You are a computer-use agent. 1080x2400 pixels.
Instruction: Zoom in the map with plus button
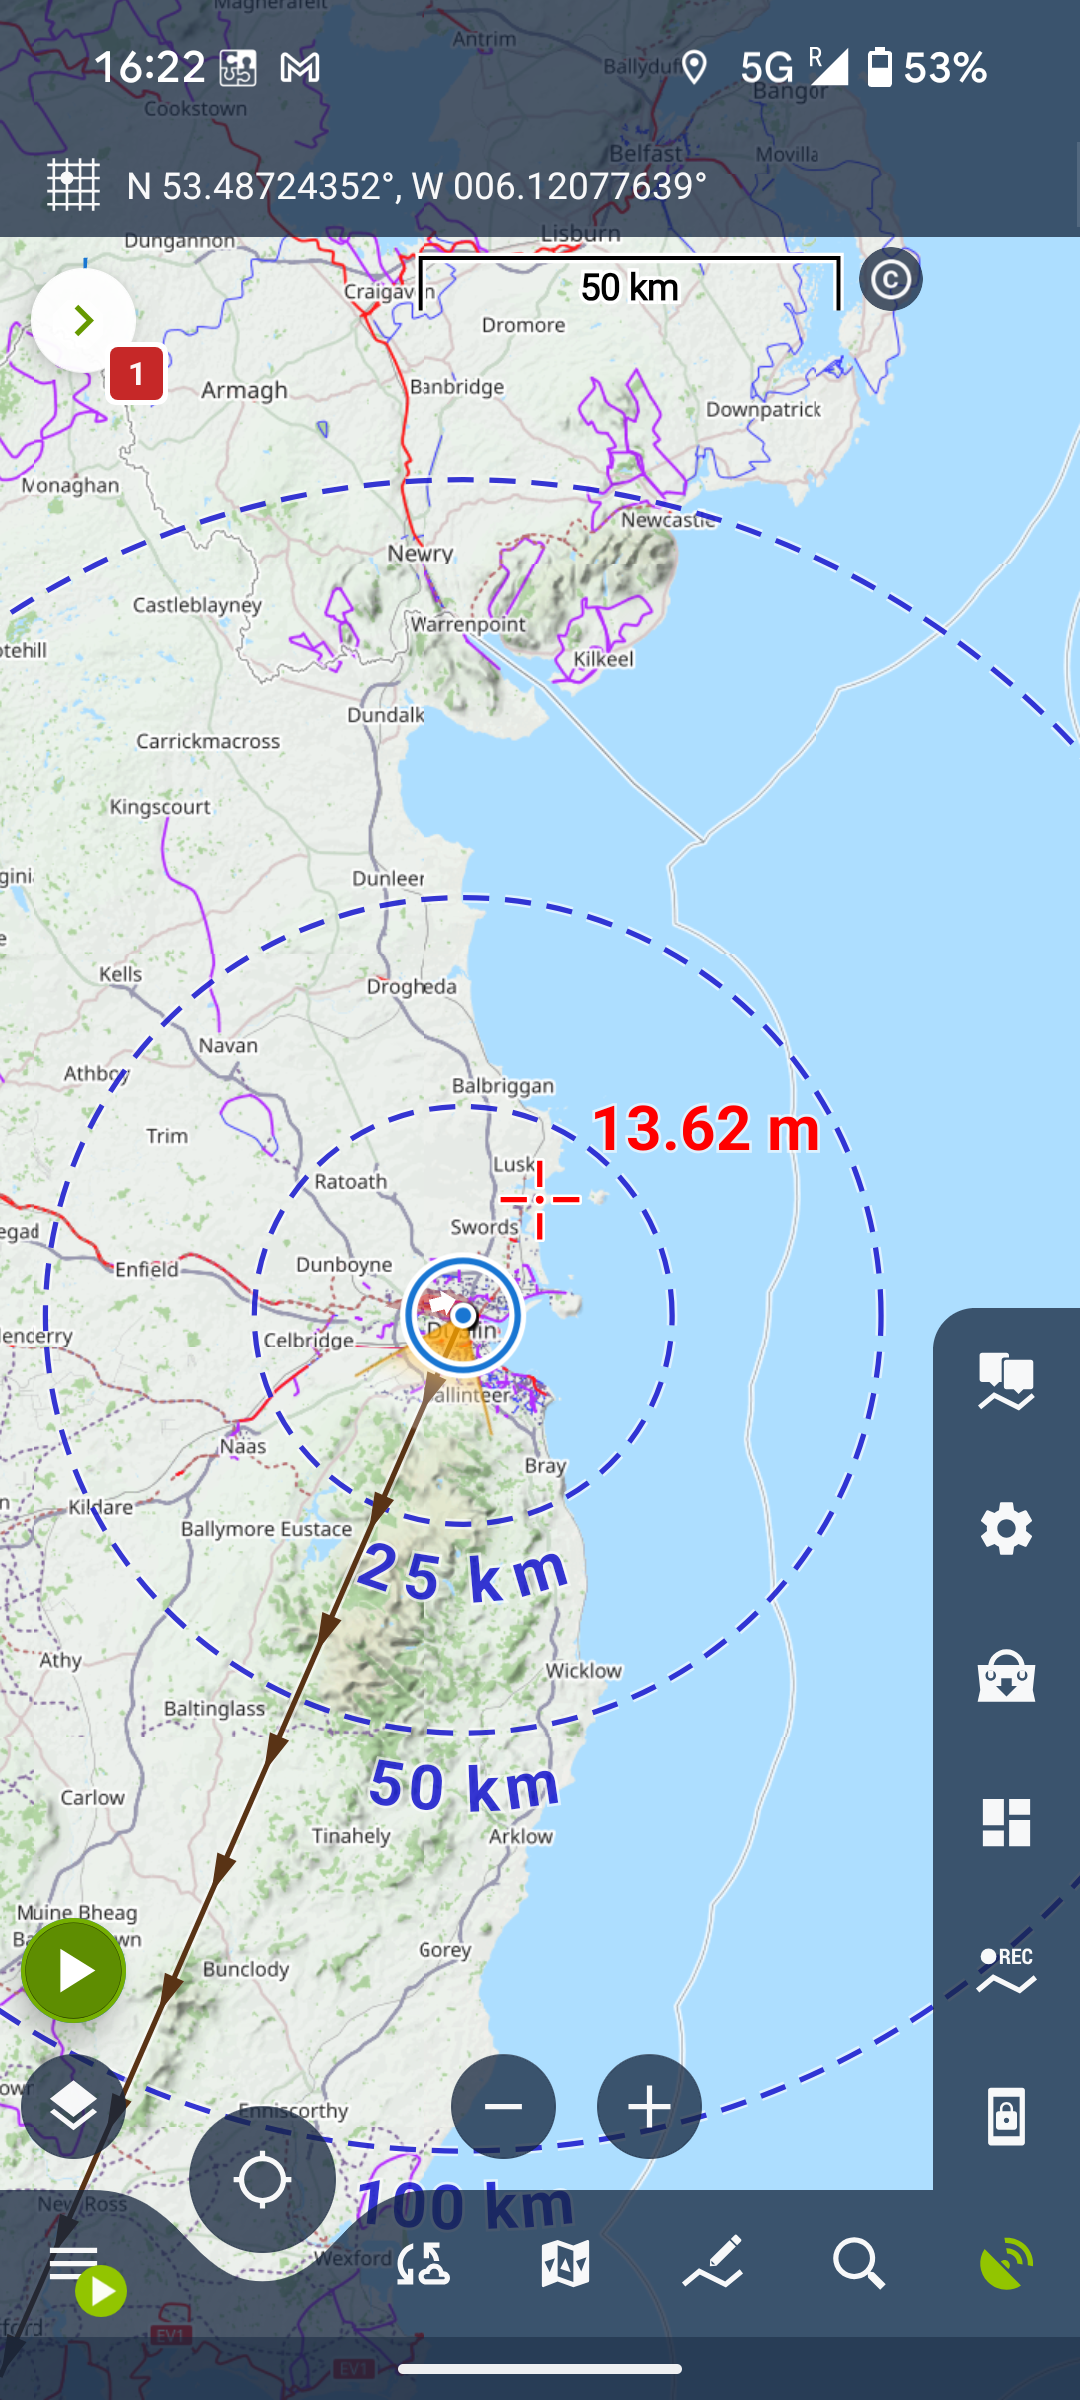click(649, 2107)
